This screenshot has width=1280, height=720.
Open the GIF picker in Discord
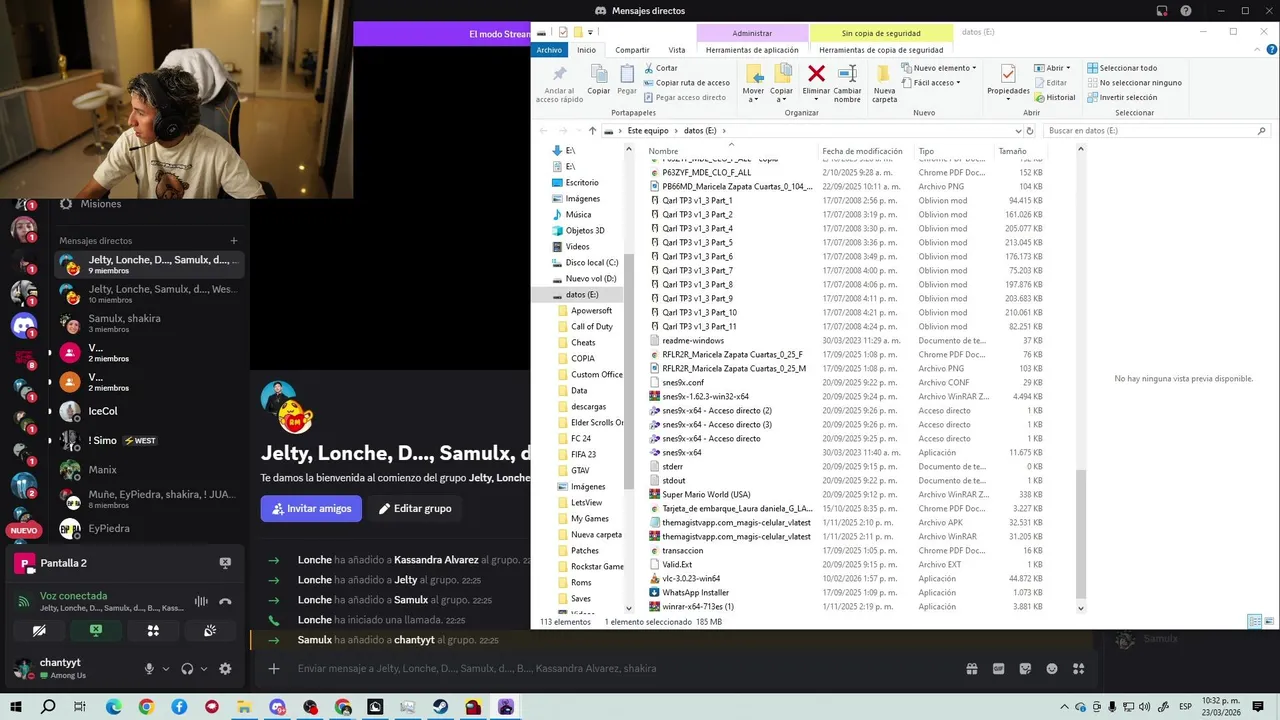pos(998,669)
